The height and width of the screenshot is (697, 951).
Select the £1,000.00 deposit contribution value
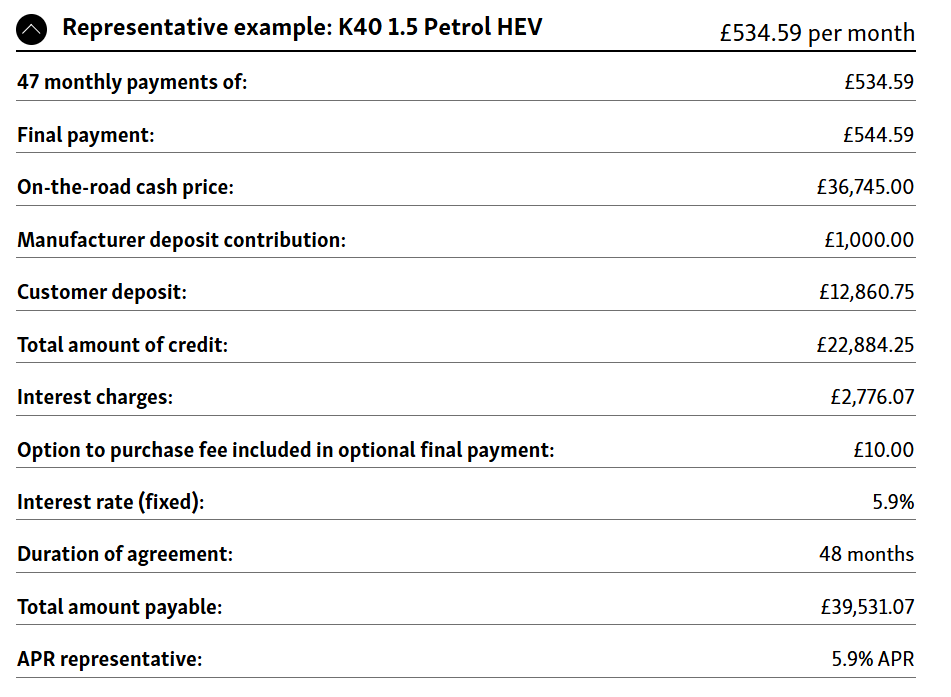pos(868,240)
